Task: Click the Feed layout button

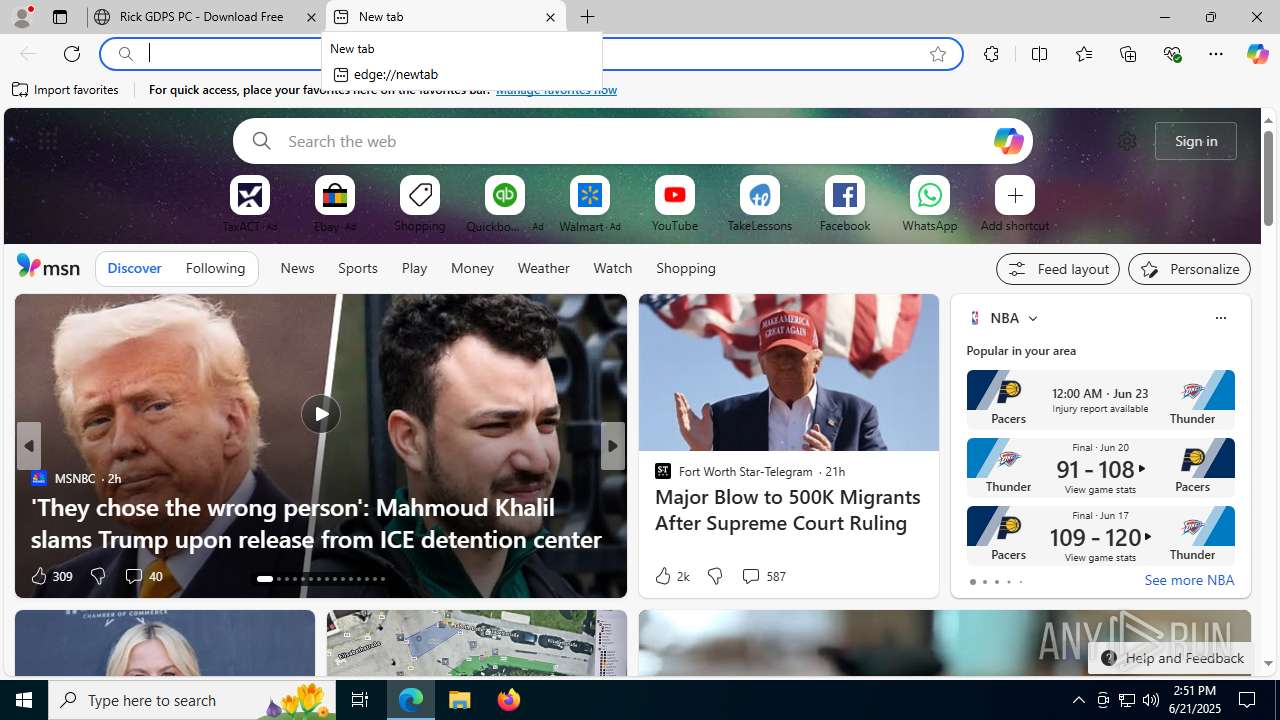Action: coord(1057,269)
